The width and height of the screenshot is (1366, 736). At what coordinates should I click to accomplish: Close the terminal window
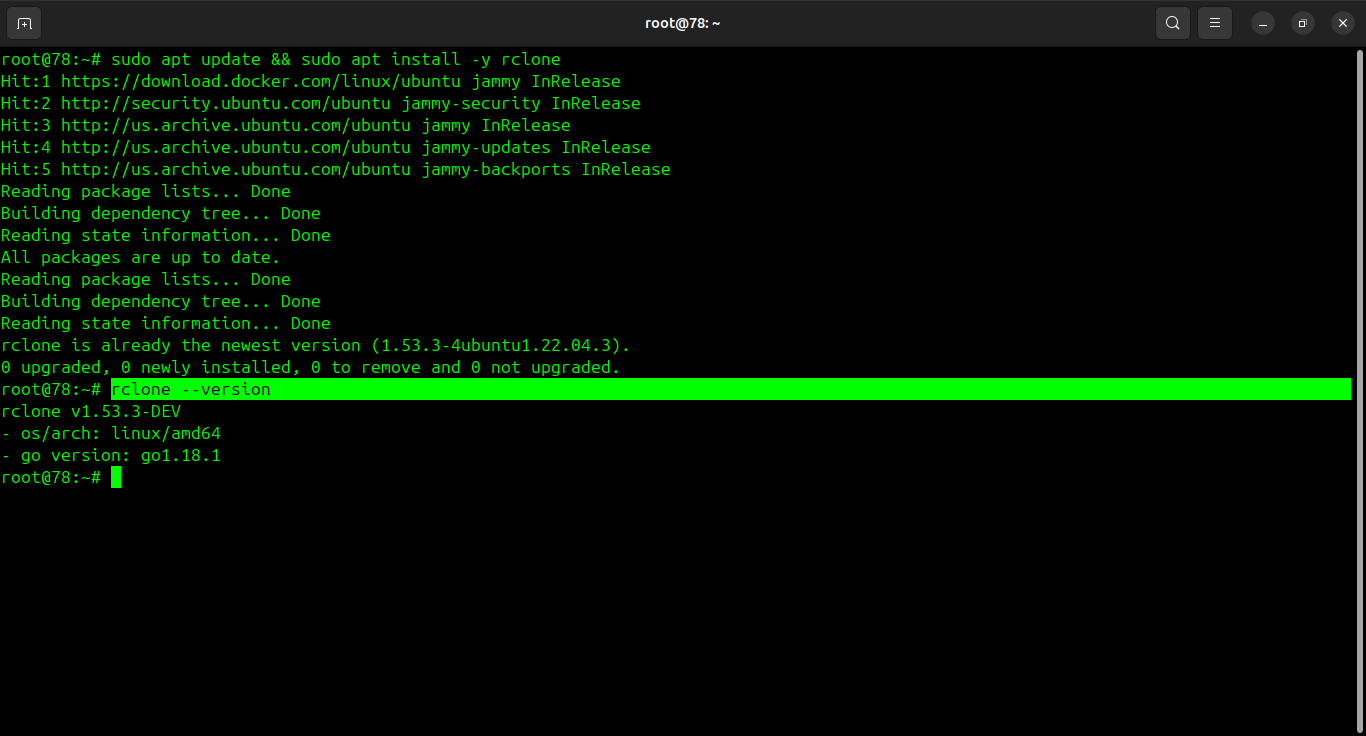pos(1342,23)
